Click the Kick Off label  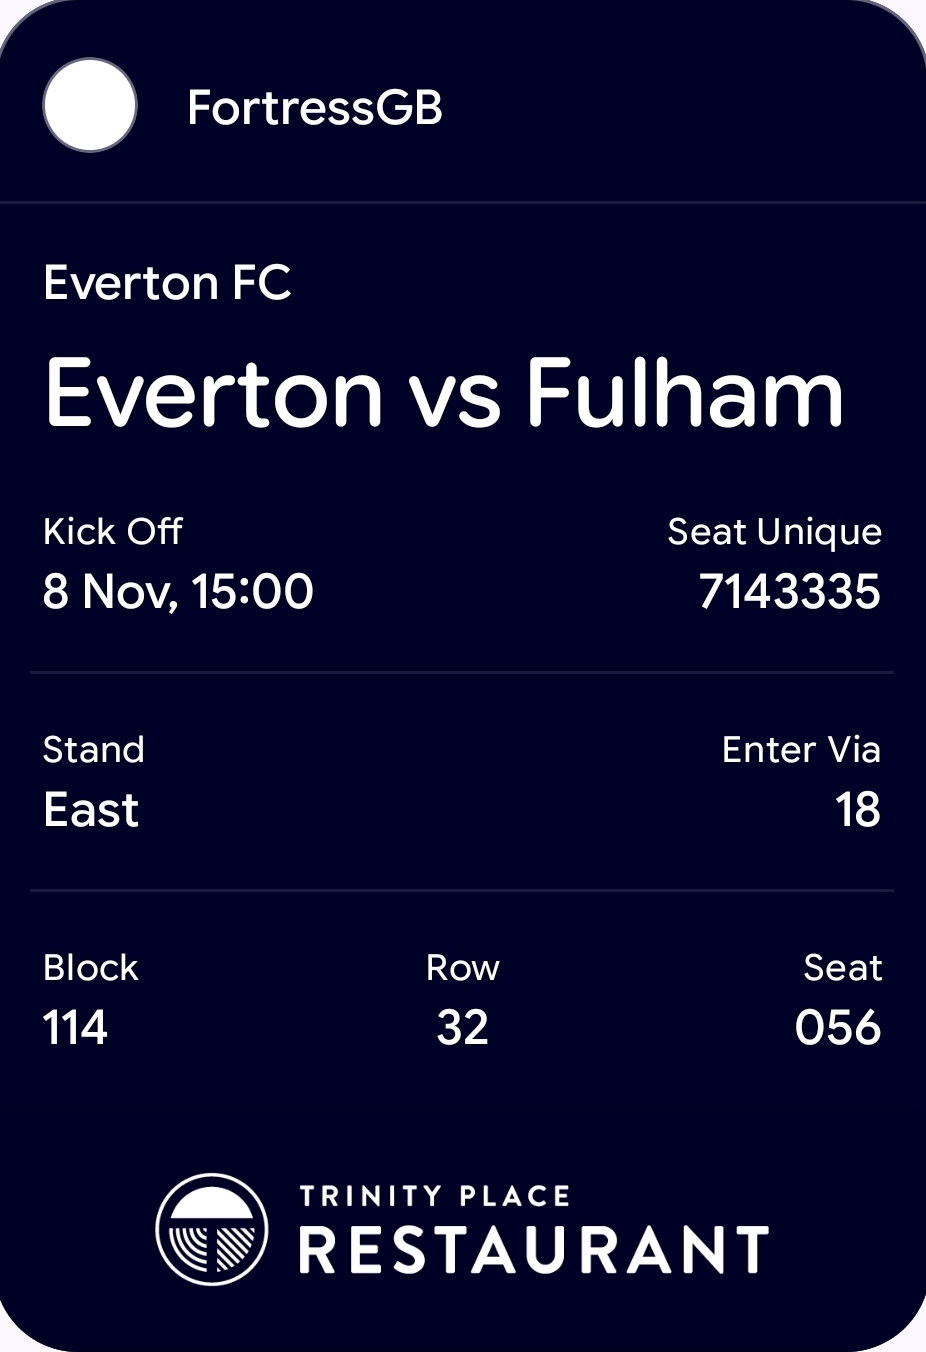point(113,532)
